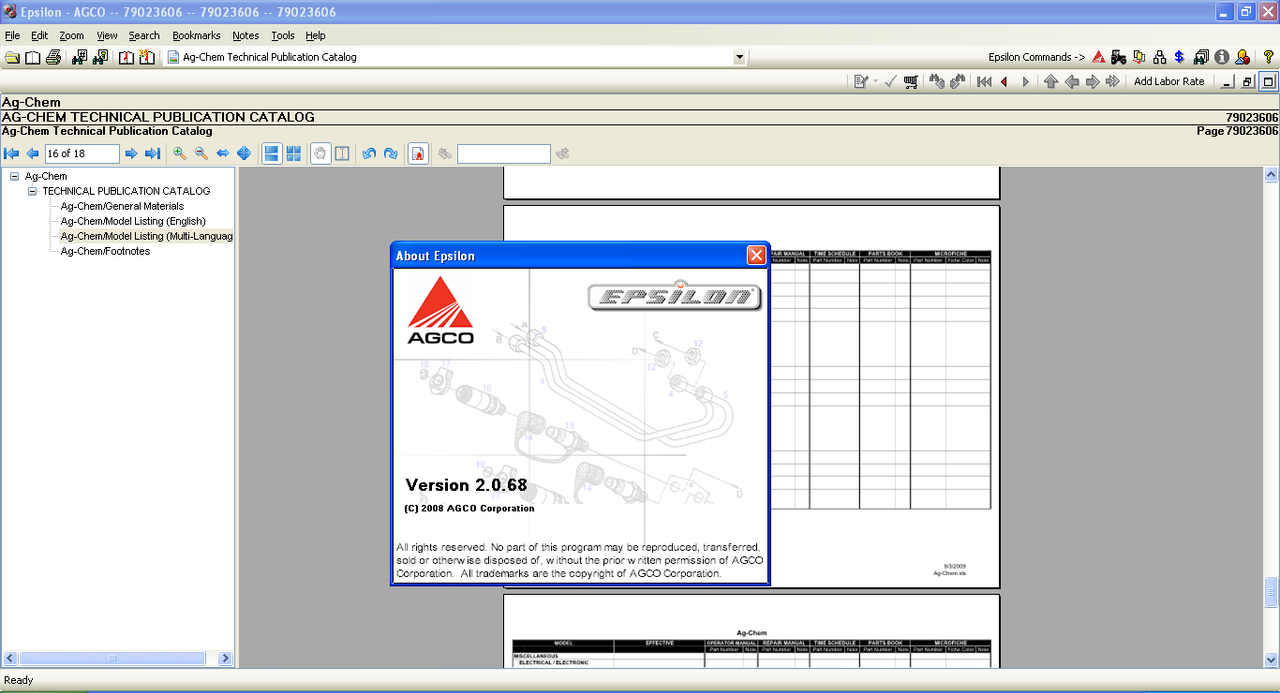Collapse the Ag-Chem tree node
This screenshot has height=693, width=1280.
pyautogui.click(x=15, y=176)
